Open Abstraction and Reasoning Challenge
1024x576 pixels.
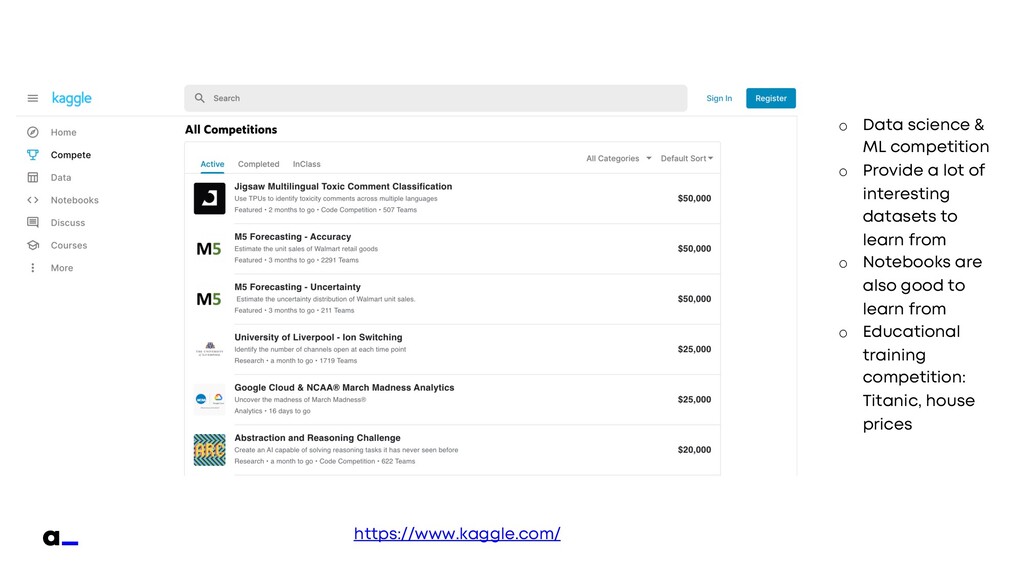tap(317, 438)
